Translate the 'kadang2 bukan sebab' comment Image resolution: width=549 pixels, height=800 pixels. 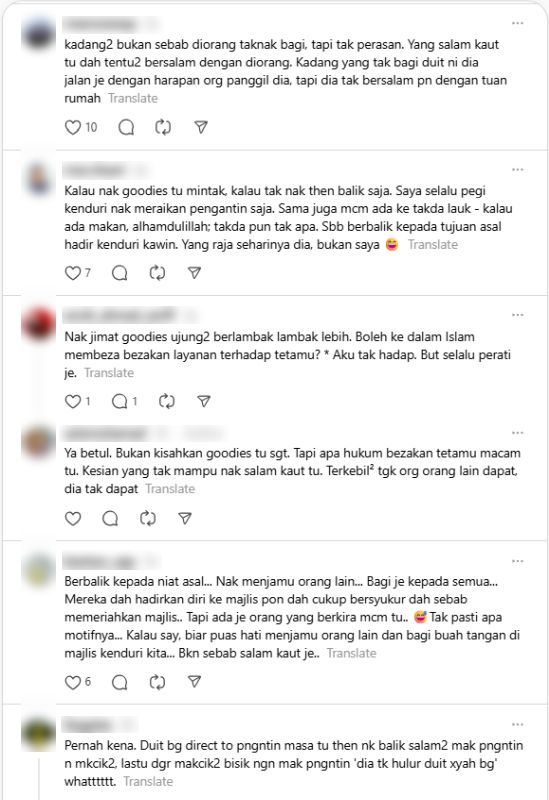tap(133, 98)
